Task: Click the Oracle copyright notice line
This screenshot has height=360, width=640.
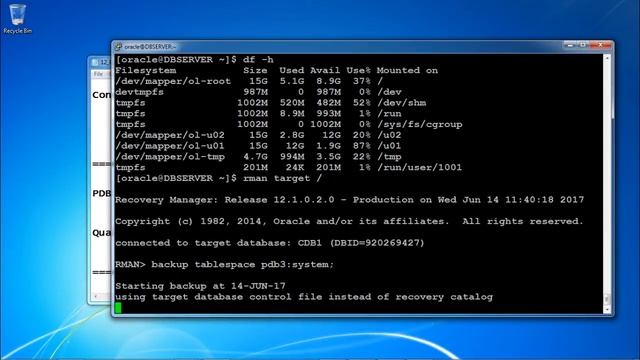Action: pyautogui.click(x=349, y=222)
